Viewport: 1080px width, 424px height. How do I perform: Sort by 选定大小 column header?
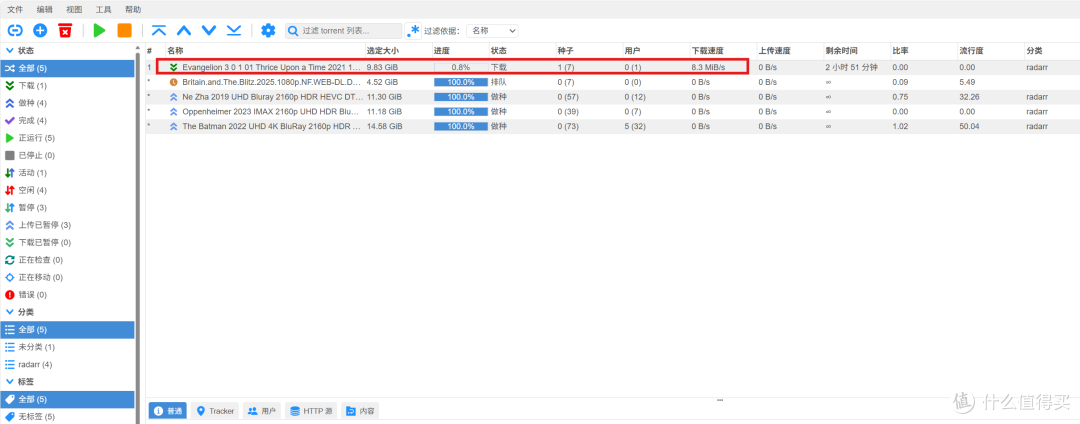pyautogui.click(x=398, y=51)
